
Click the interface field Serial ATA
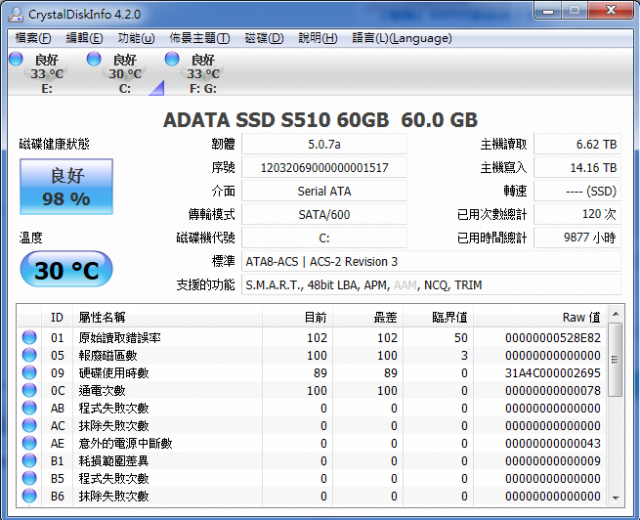tap(324, 191)
